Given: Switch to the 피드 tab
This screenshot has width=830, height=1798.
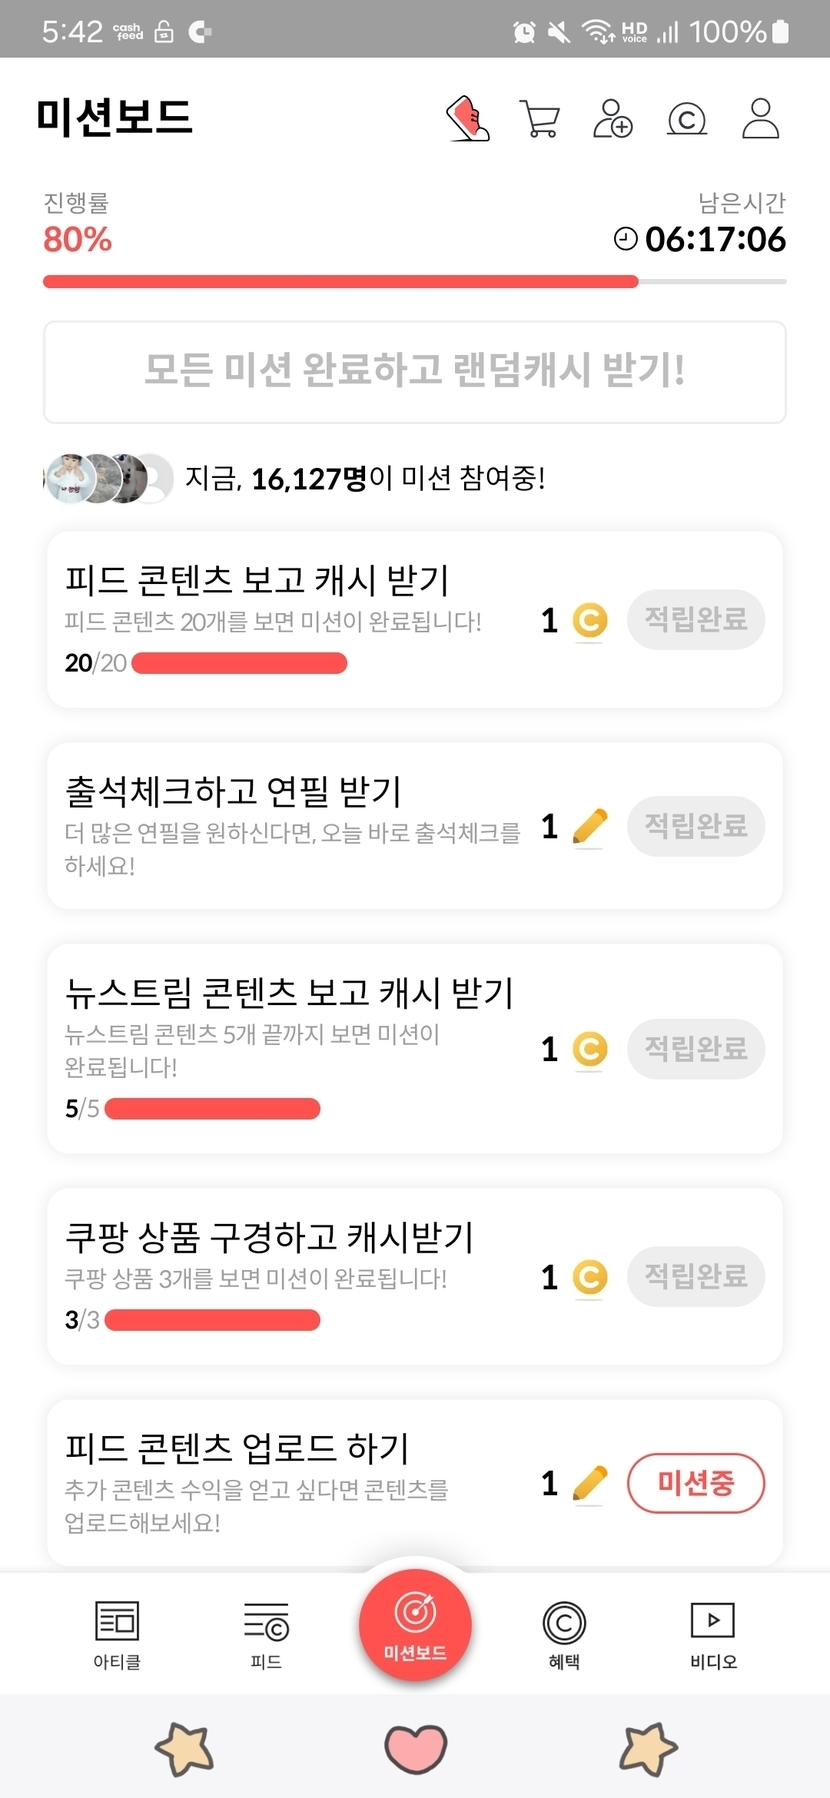Looking at the screenshot, I should [266, 1634].
